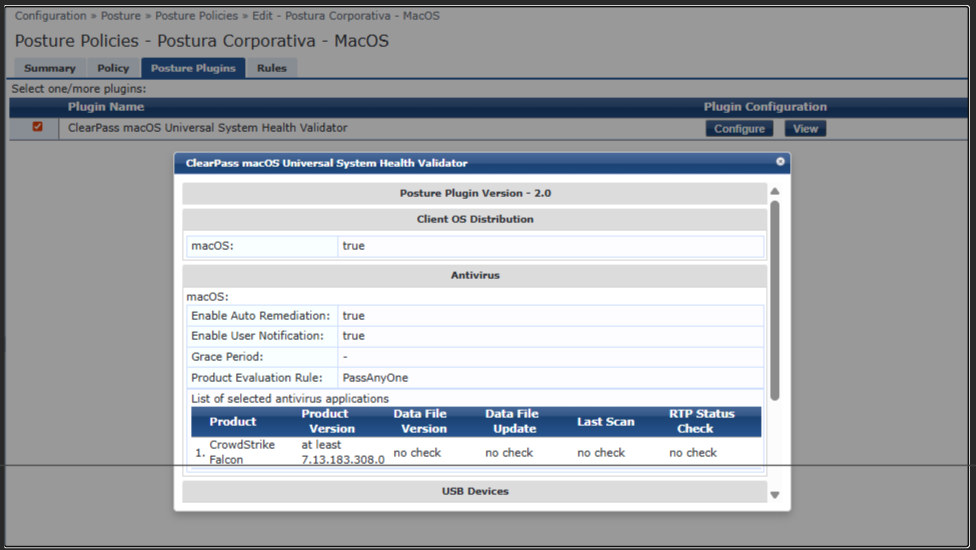Uncheck the ClearPass macOS Universal plugin checkbox
Screen dimensions: 976x550
coord(37,127)
